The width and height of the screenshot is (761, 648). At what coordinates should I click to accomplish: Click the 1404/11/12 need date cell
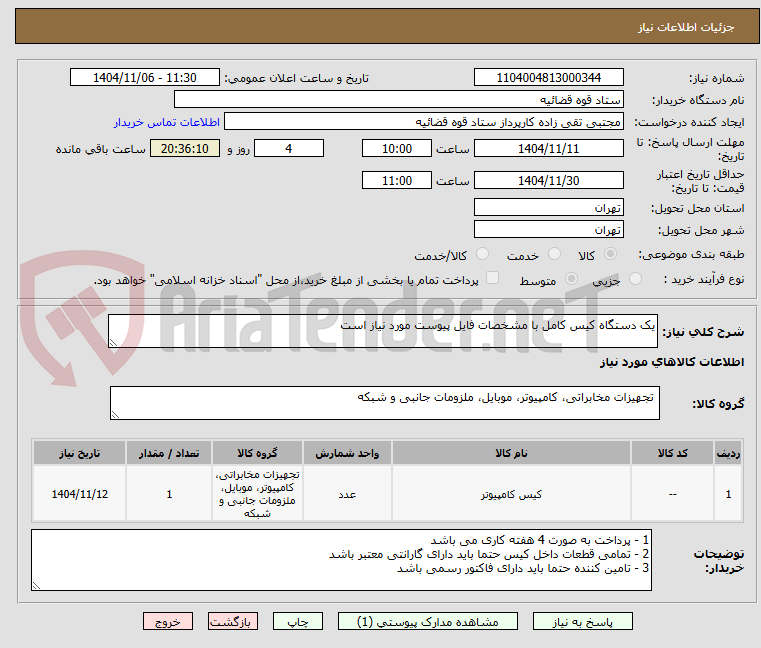pyautogui.click(x=80, y=494)
